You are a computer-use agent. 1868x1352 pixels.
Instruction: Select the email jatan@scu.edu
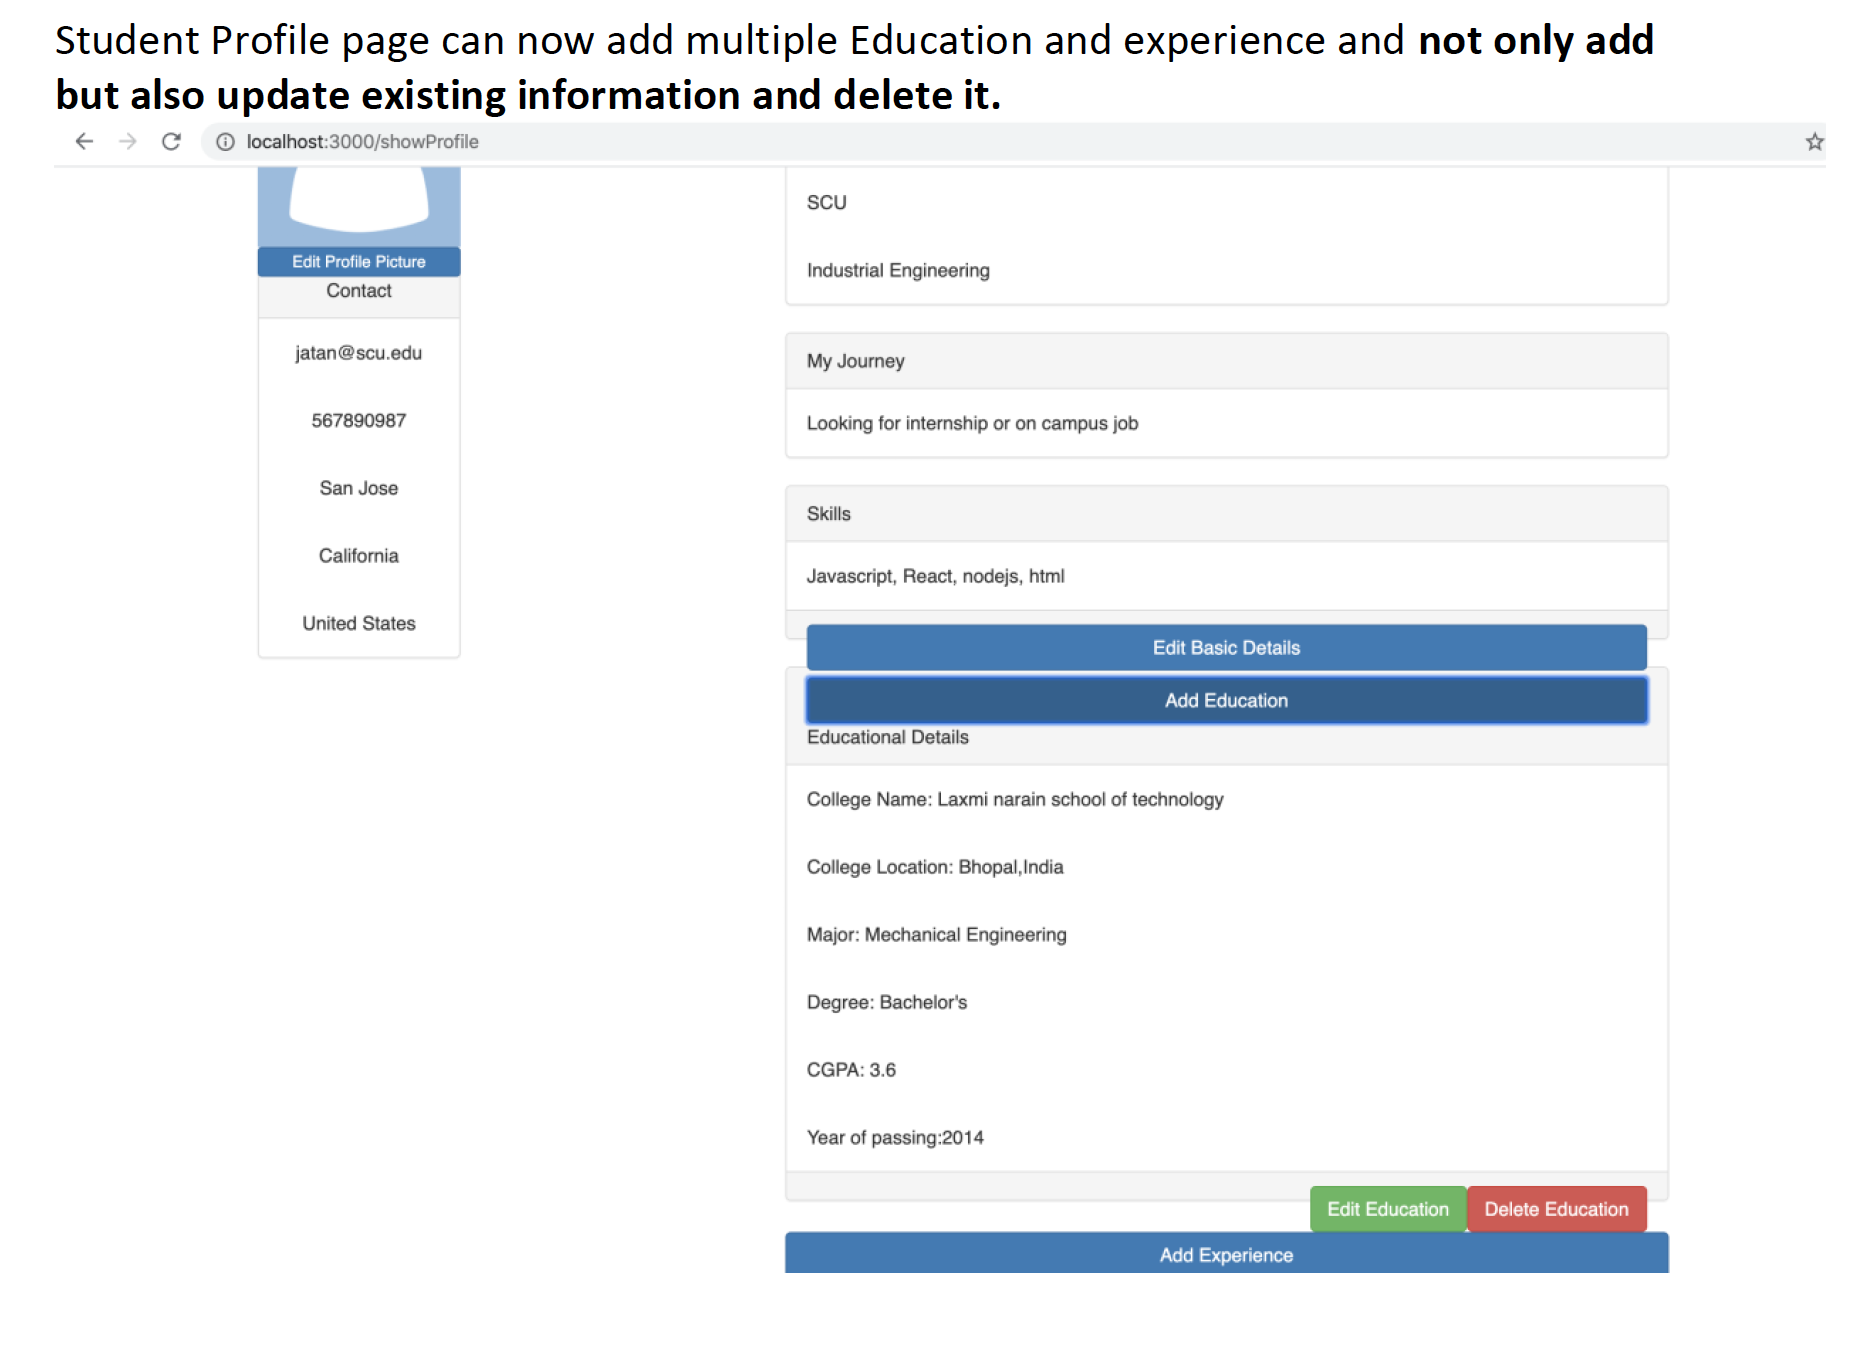point(359,353)
